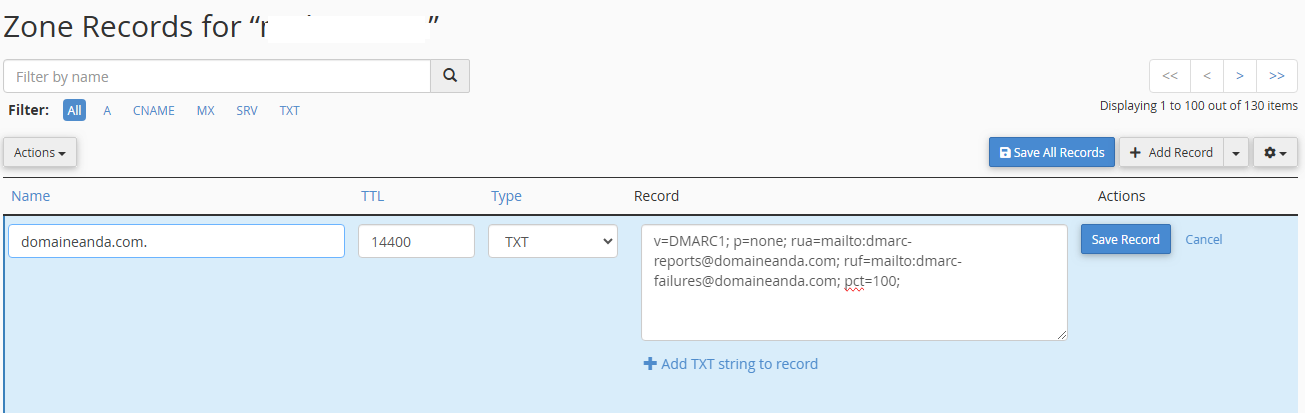
Task: Jump to last page of records
Action: (x=1277, y=76)
